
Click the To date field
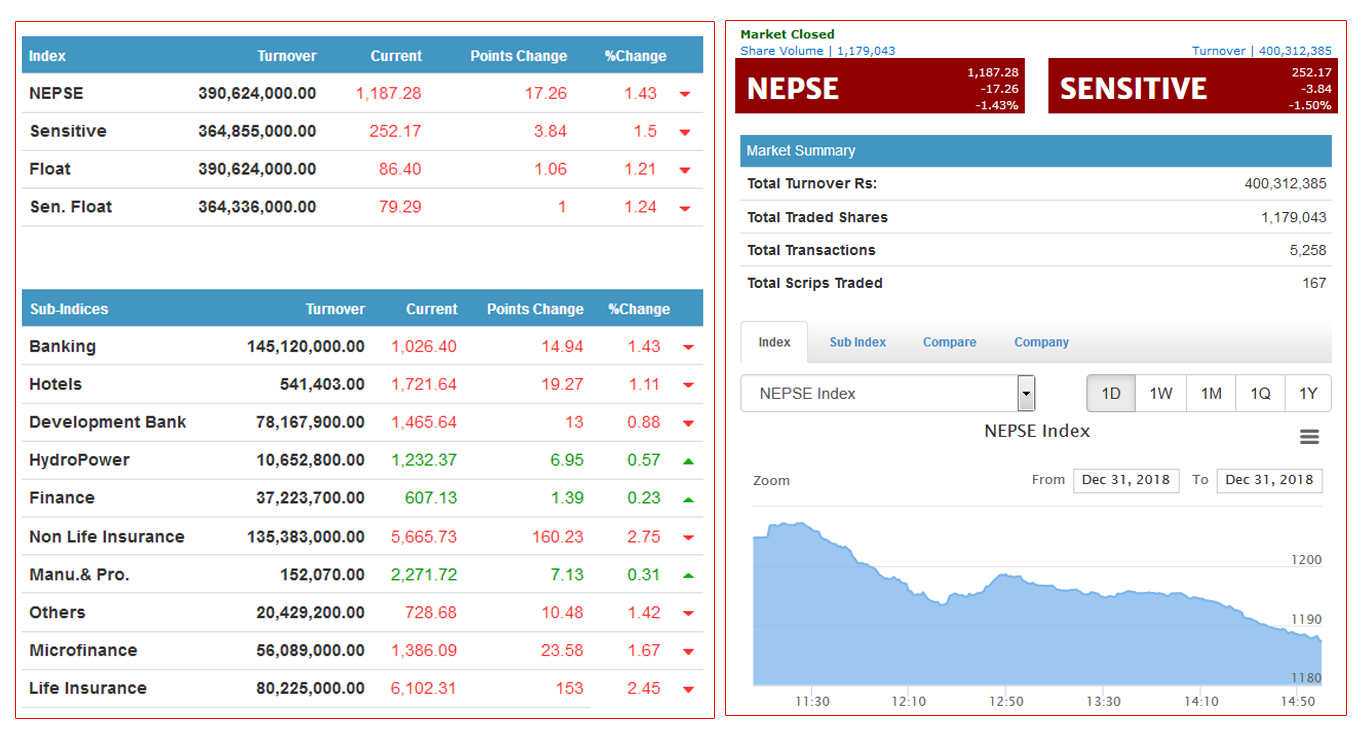pos(1270,480)
